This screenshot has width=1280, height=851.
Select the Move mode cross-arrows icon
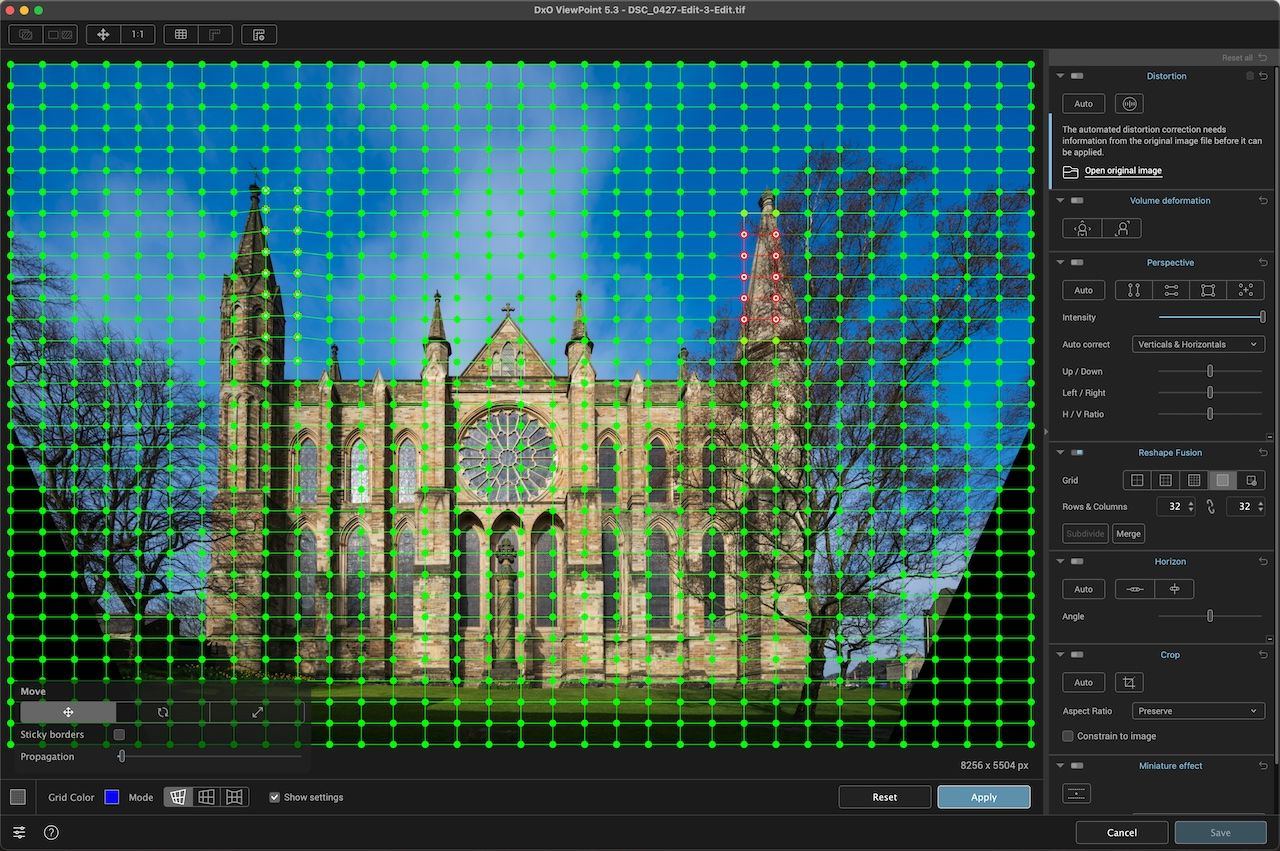click(68, 712)
